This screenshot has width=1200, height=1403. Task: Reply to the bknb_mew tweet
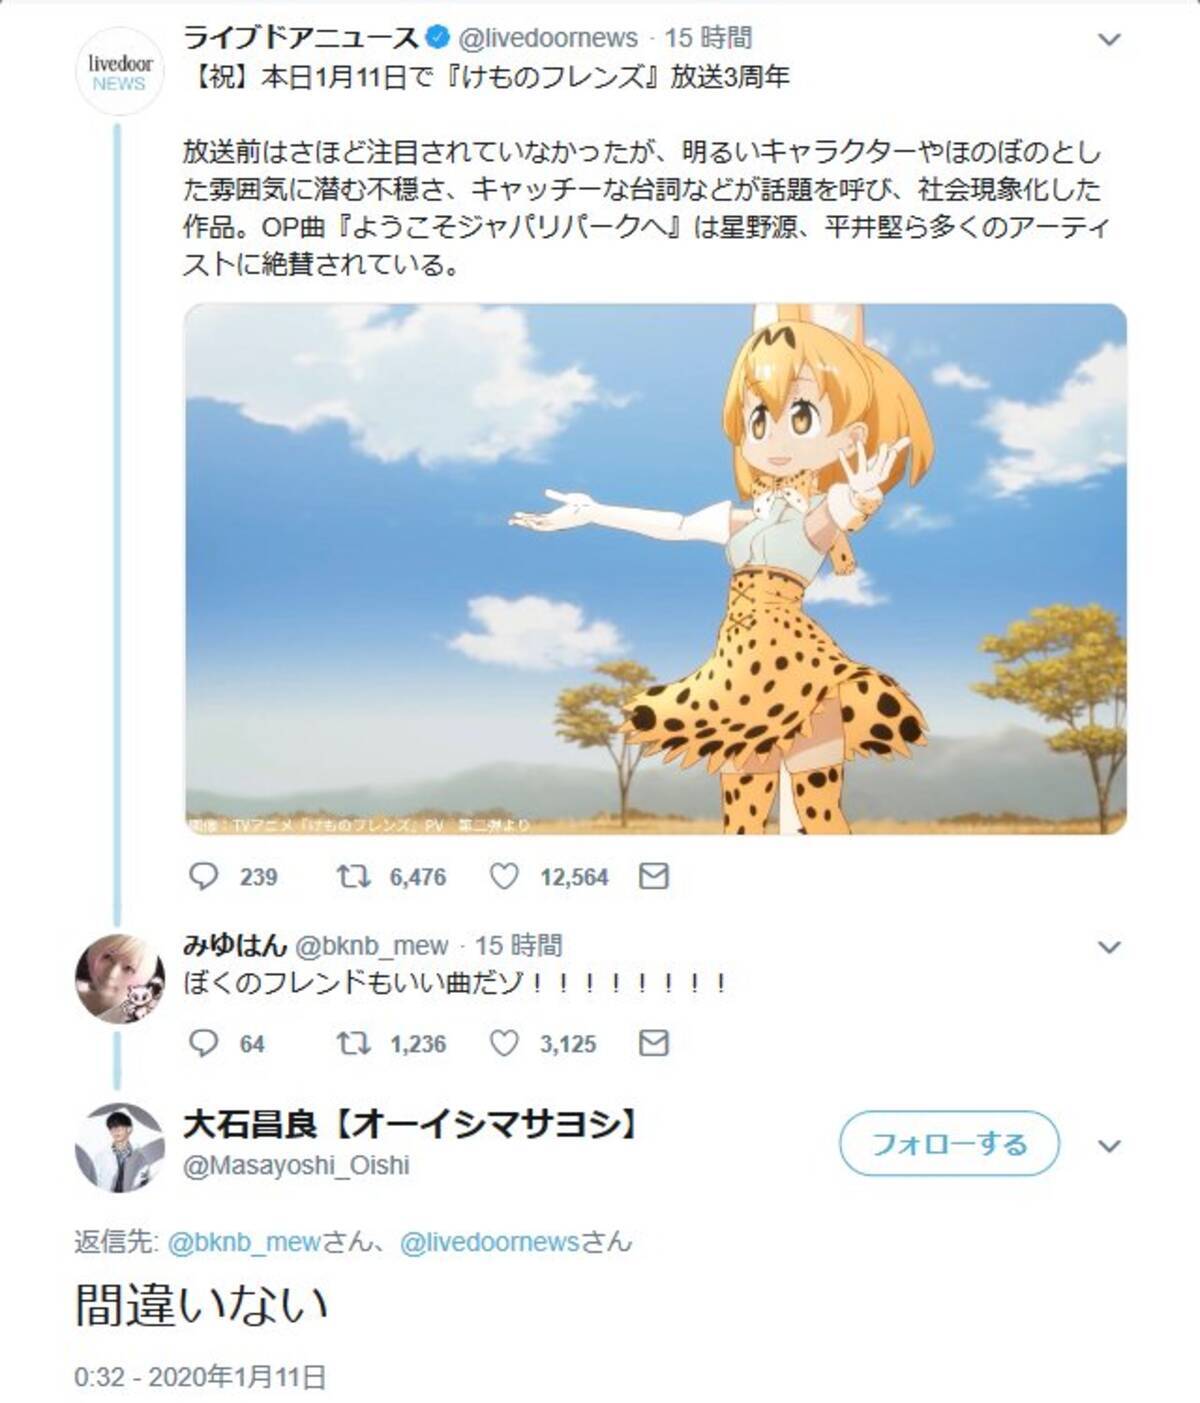pyautogui.click(x=204, y=1044)
